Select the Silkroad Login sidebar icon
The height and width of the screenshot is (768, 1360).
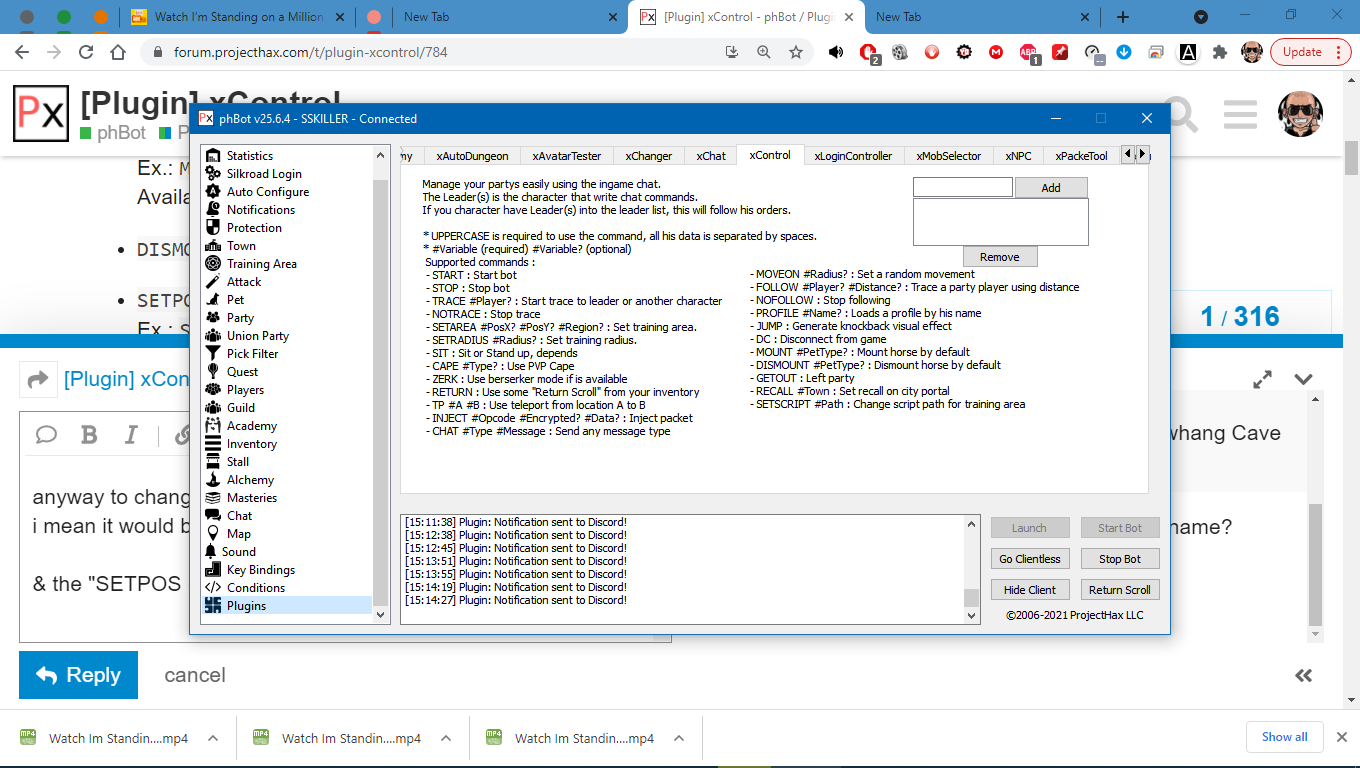point(212,174)
